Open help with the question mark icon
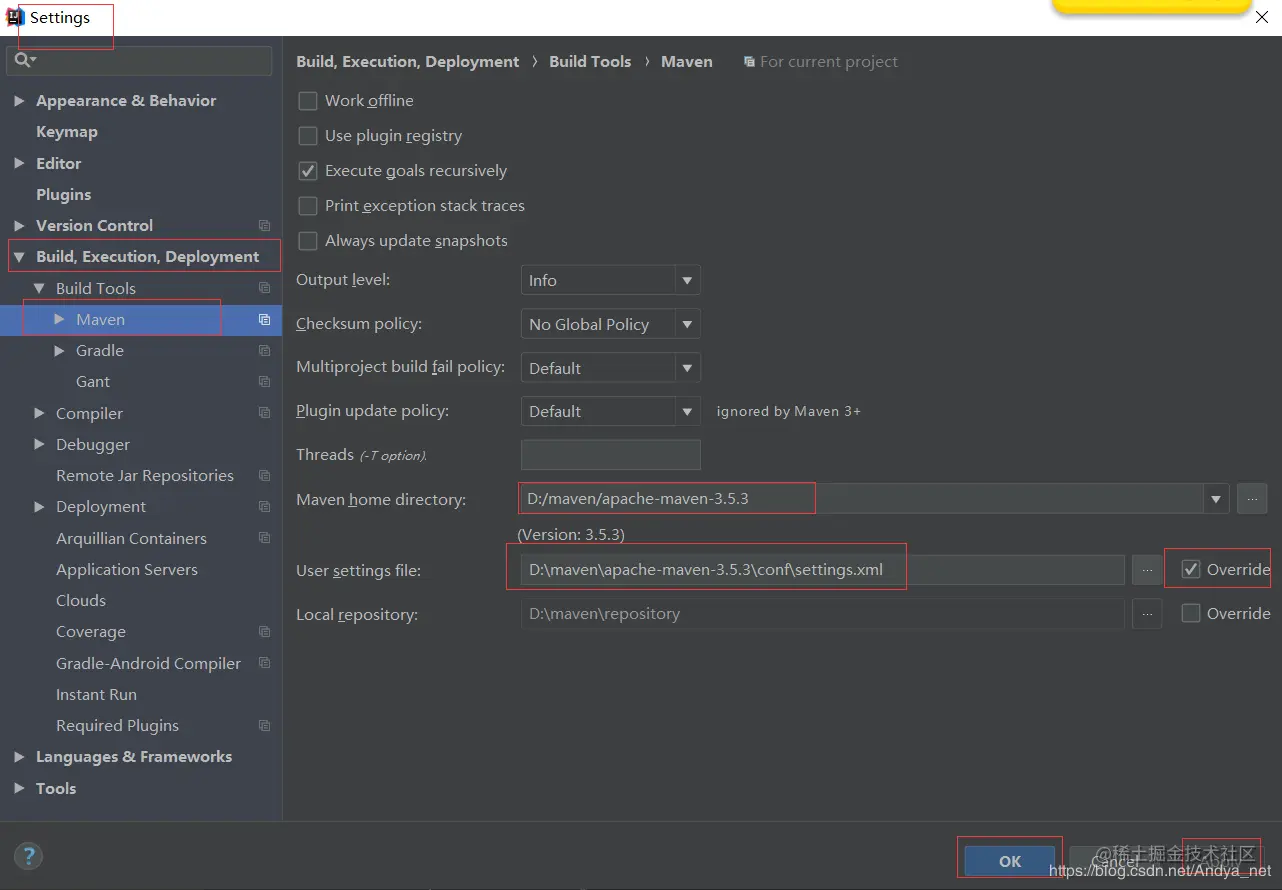This screenshot has height=890, width=1282. (28, 856)
